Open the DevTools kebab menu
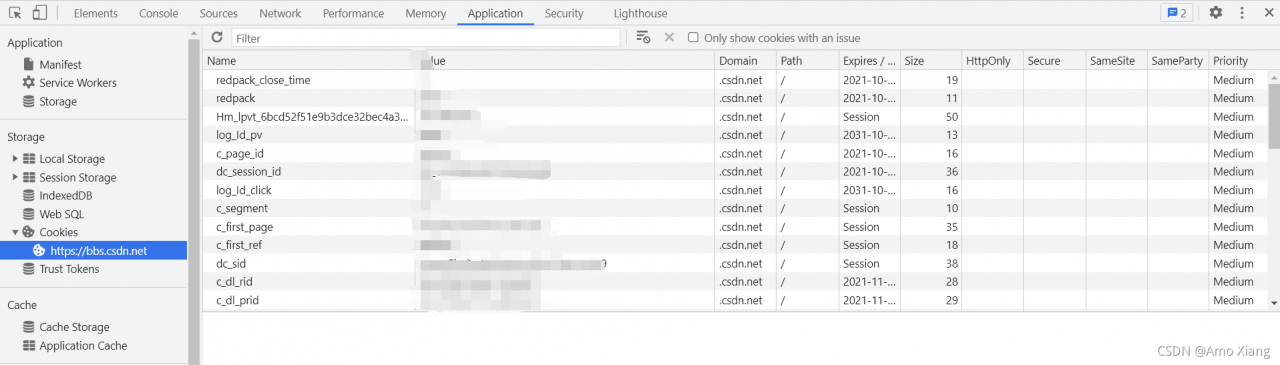Viewport: 1280px width, 365px height. pos(1242,13)
